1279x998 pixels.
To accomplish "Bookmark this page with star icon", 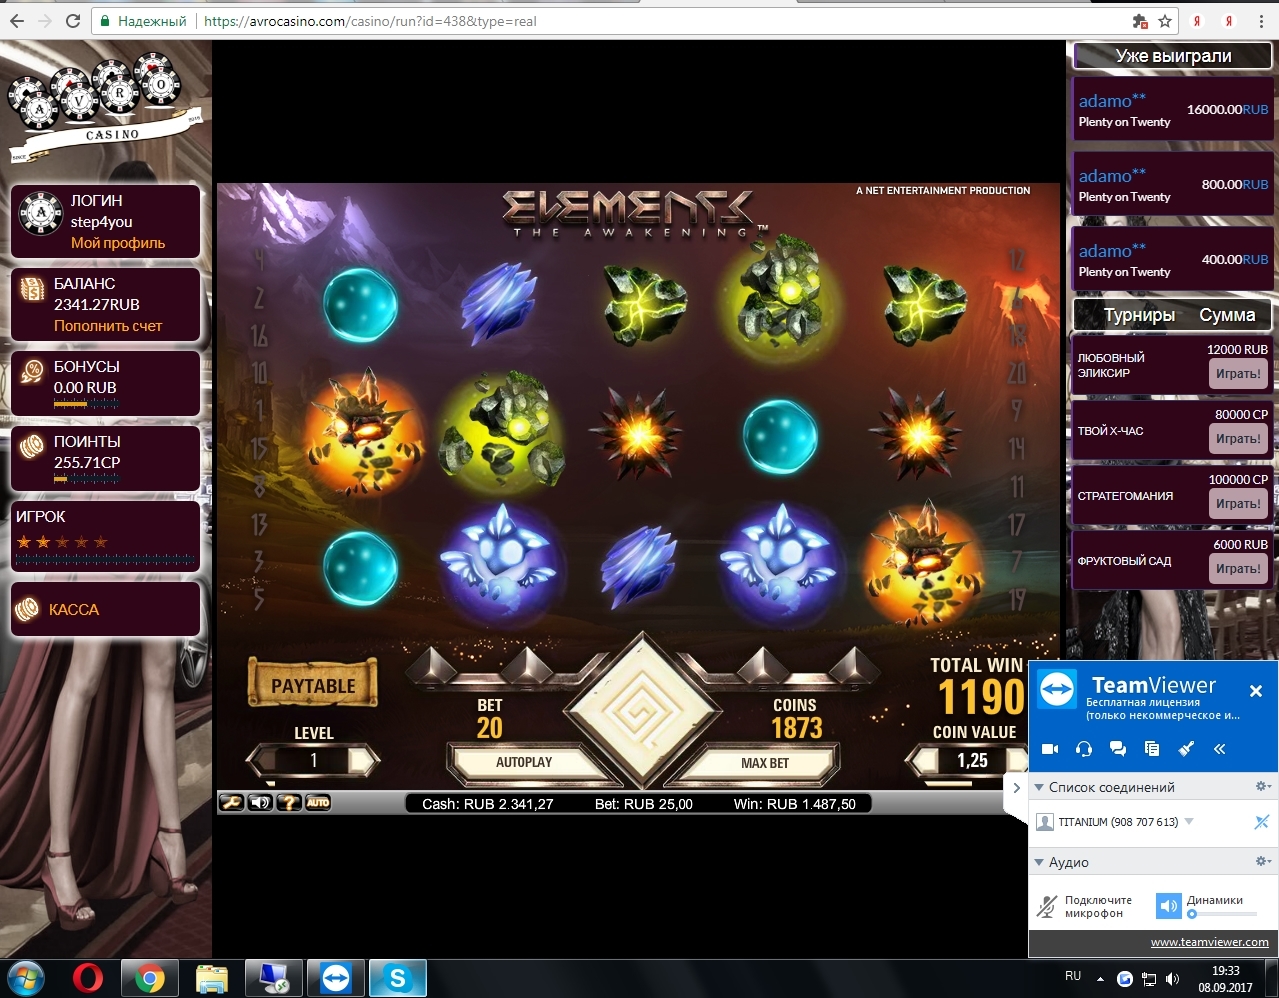I will [1165, 21].
